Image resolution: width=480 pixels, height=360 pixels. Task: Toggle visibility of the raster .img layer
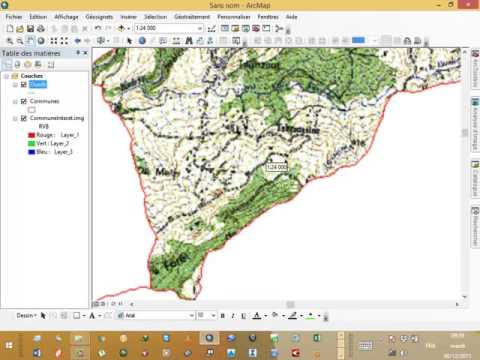pyautogui.click(x=24, y=118)
